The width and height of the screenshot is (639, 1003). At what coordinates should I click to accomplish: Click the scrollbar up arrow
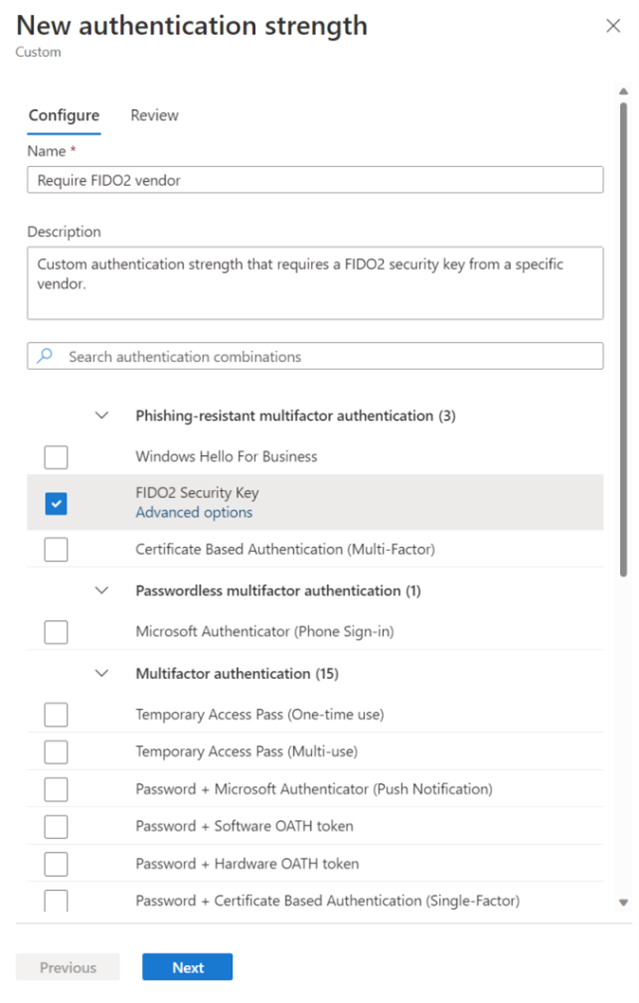tap(624, 91)
